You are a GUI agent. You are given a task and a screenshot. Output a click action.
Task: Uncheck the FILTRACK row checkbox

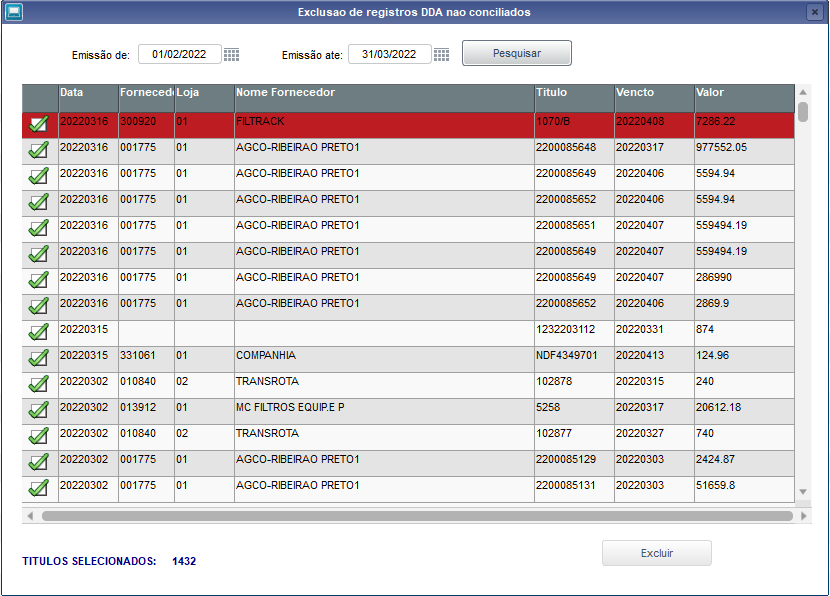39,125
